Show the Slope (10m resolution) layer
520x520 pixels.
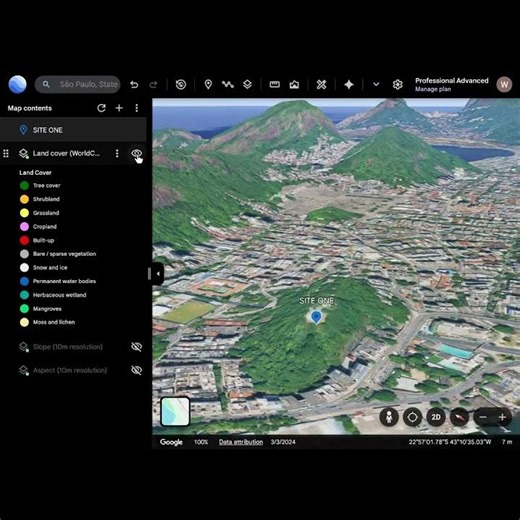click(136, 347)
